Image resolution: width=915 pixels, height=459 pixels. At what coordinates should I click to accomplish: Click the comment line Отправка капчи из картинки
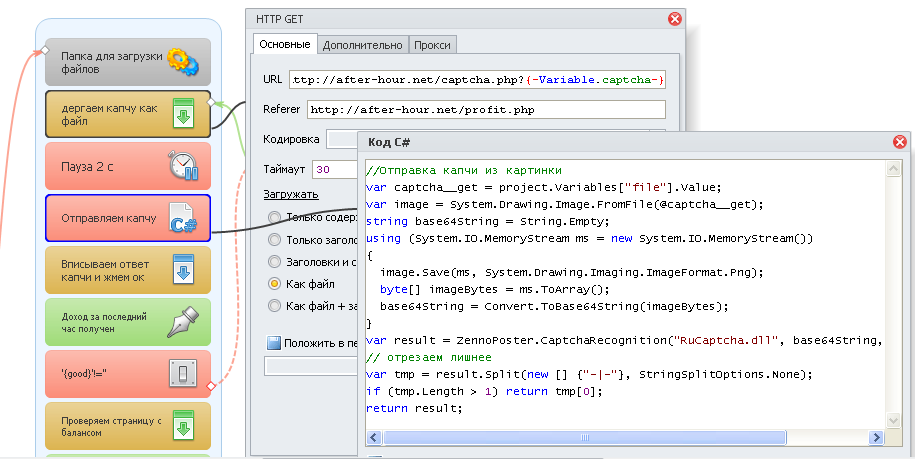point(464,170)
